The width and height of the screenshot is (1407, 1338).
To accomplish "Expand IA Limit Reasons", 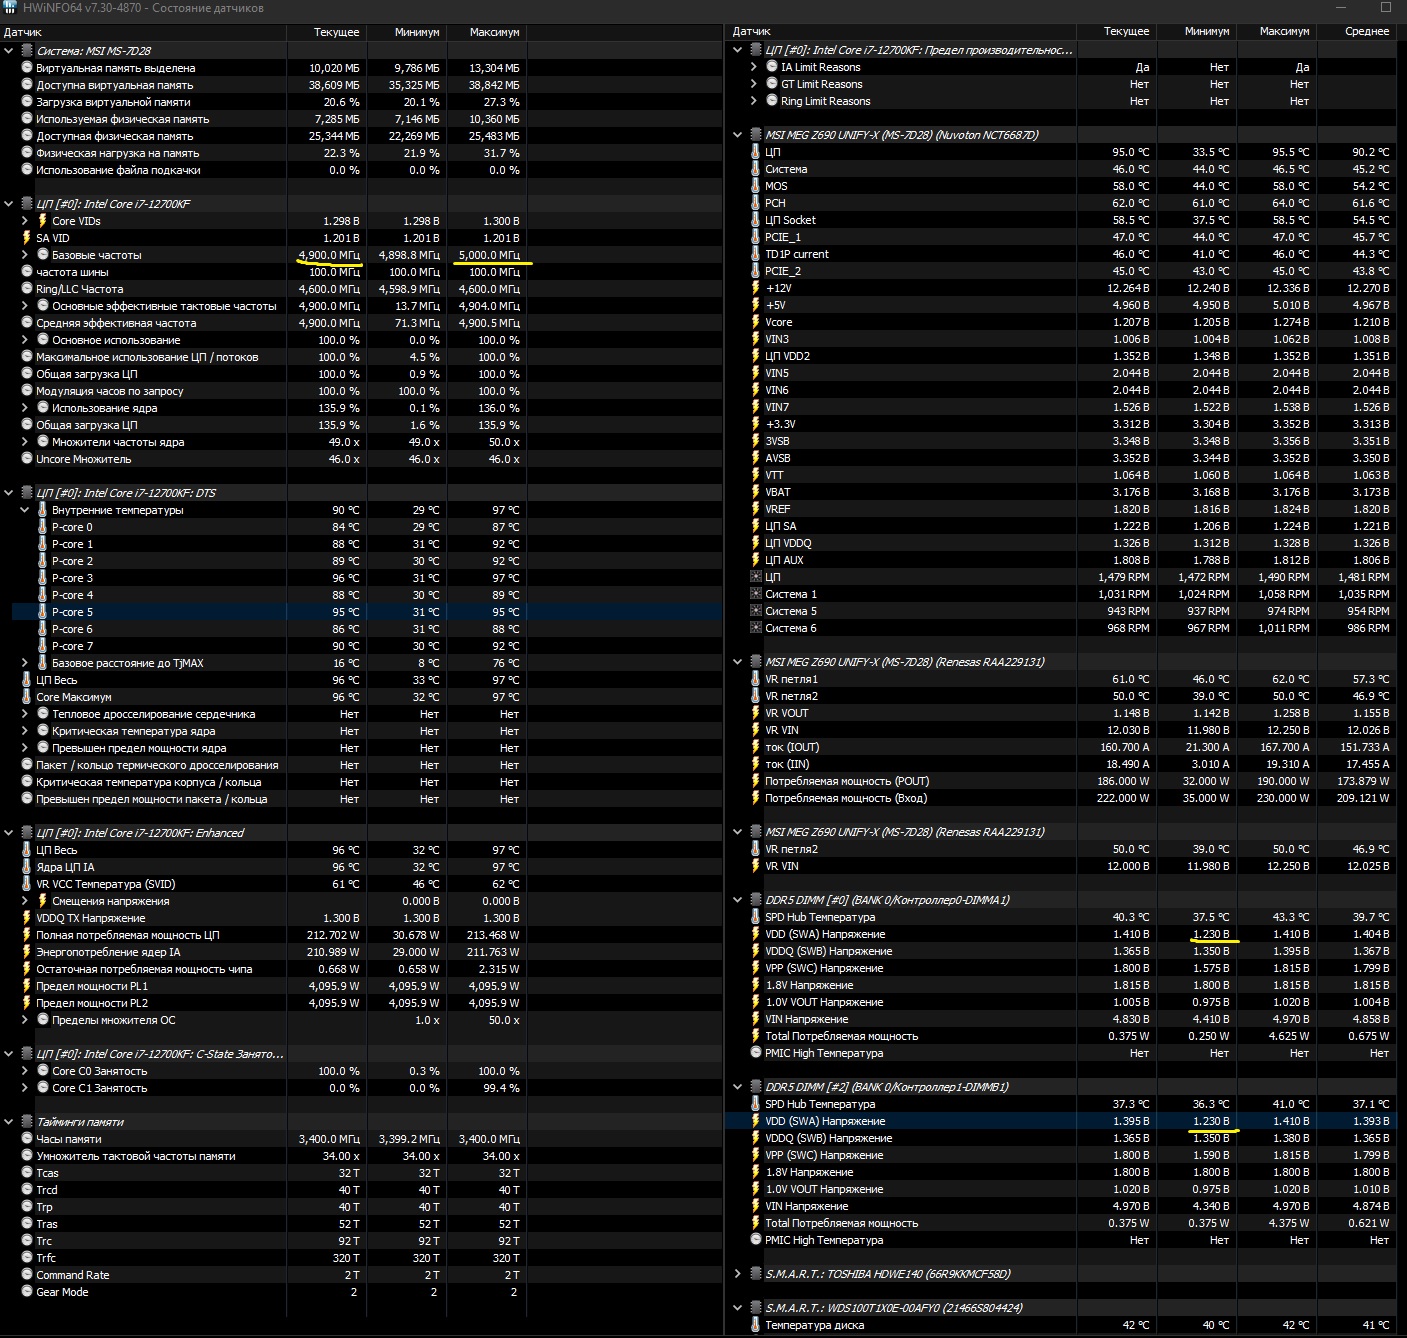I will click(754, 67).
